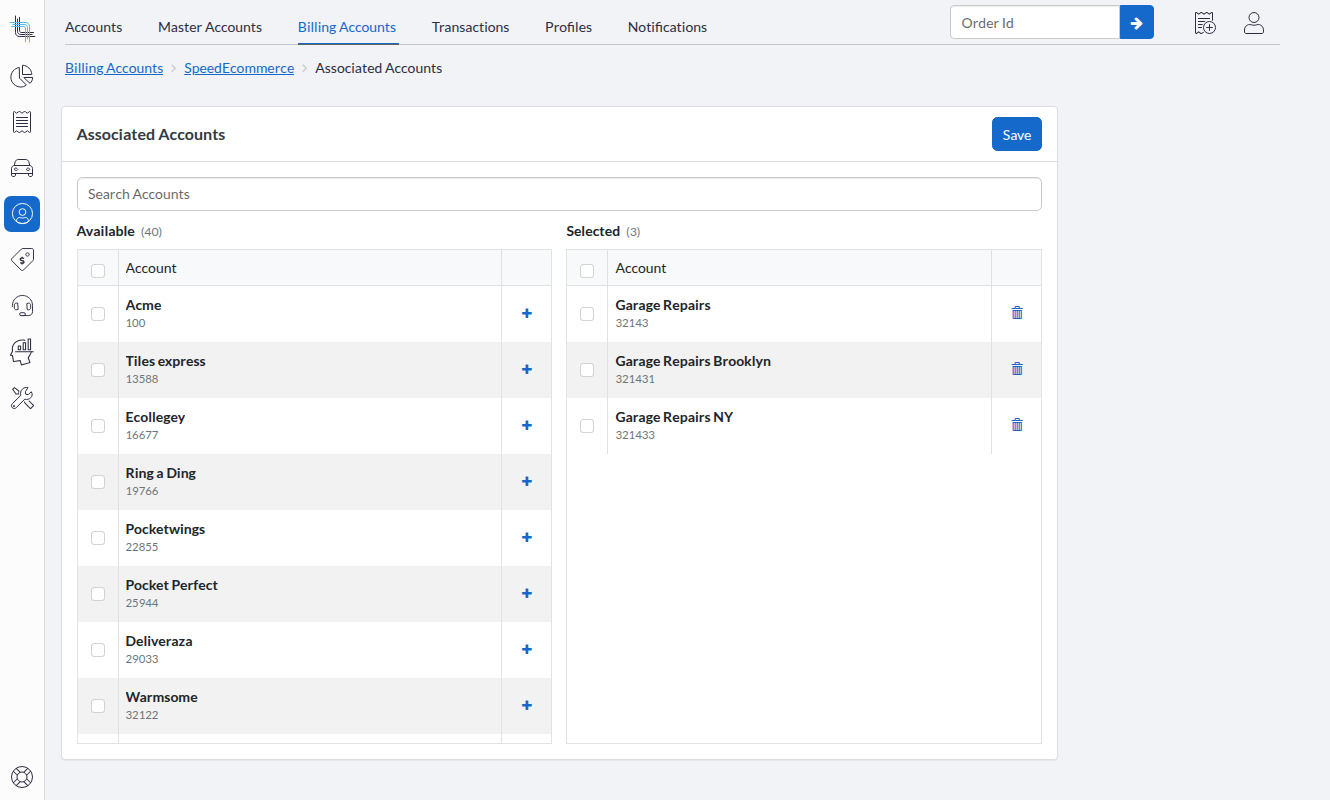
Task: Check the Garage Repairs NY checkbox
Action: point(587,426)
